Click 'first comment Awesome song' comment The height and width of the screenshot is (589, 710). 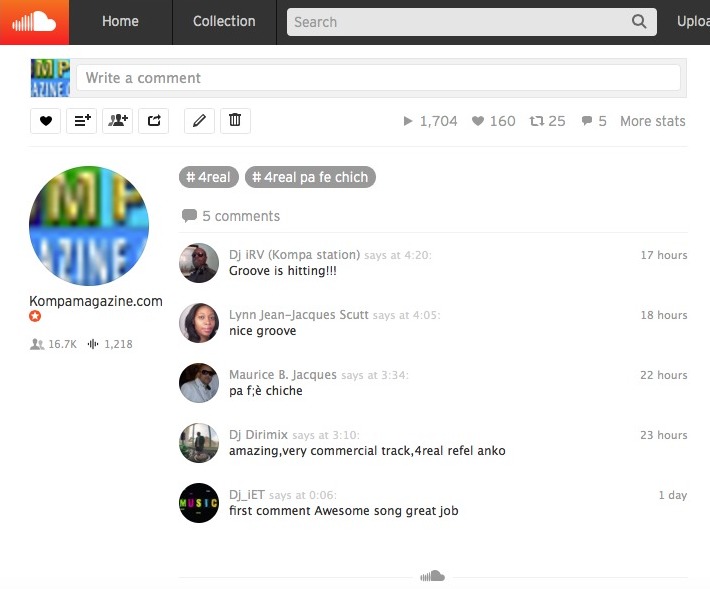344,511
